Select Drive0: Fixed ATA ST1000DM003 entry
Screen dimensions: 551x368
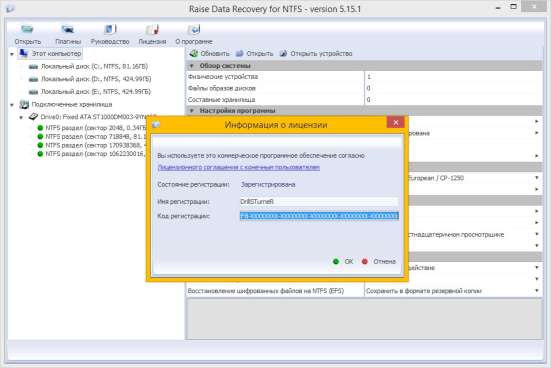point(98,117)
